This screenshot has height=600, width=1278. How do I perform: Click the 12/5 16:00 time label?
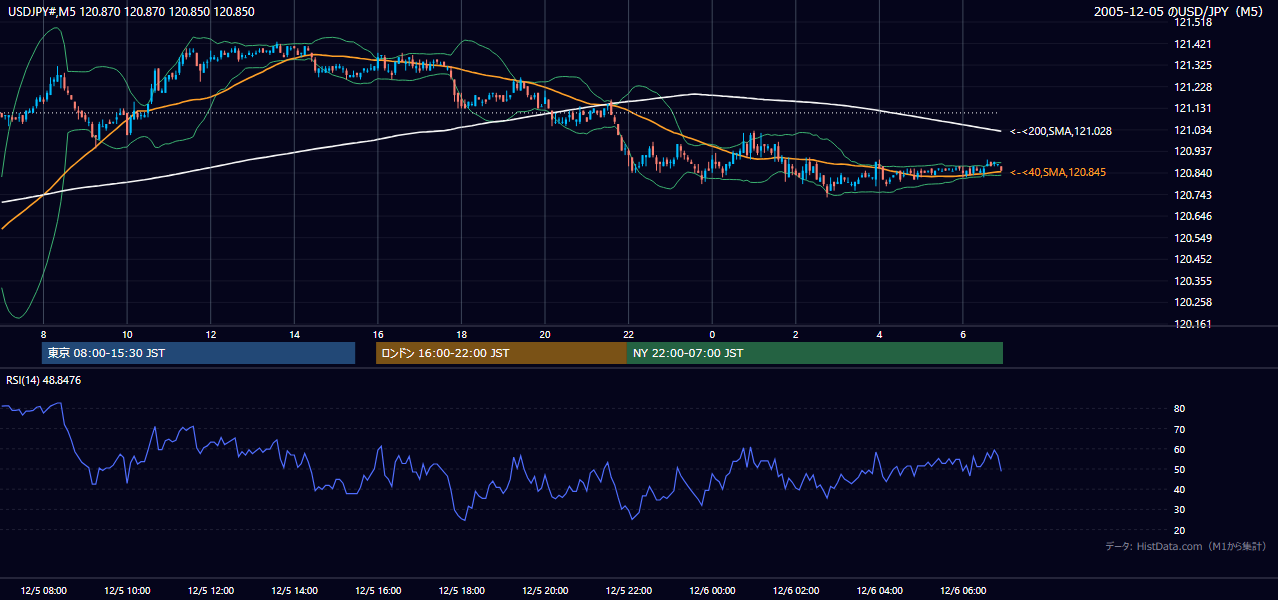pos(377,591)
